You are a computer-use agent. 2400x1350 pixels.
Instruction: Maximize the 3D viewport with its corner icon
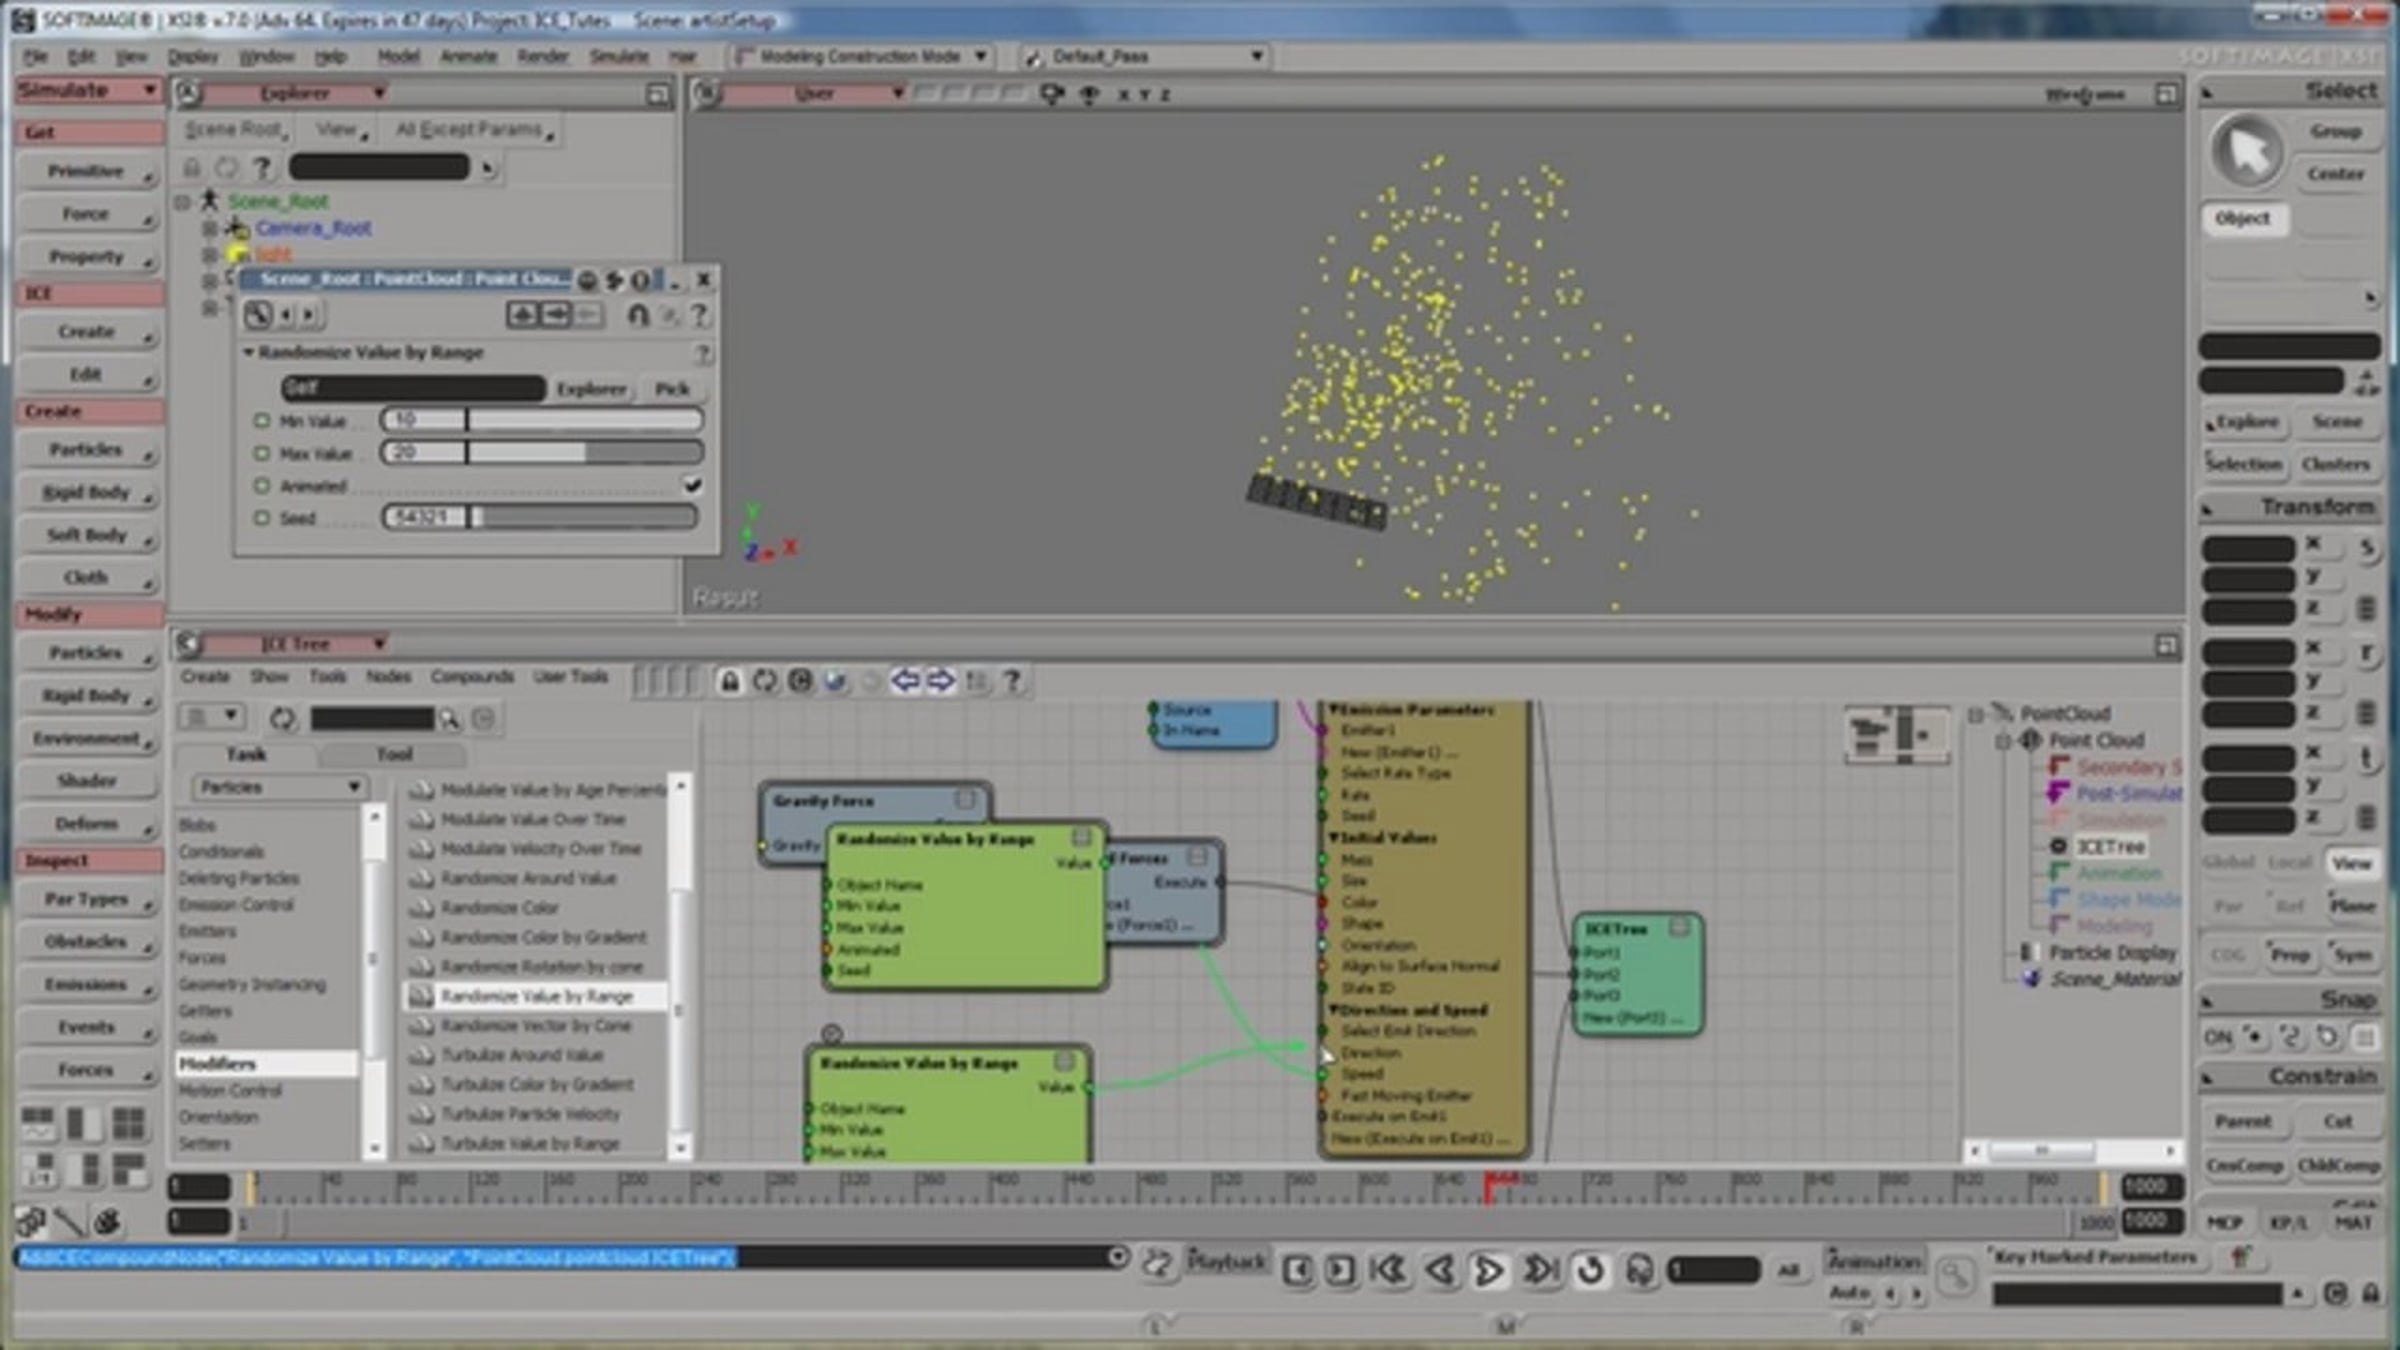click(x=2165, y=94)
